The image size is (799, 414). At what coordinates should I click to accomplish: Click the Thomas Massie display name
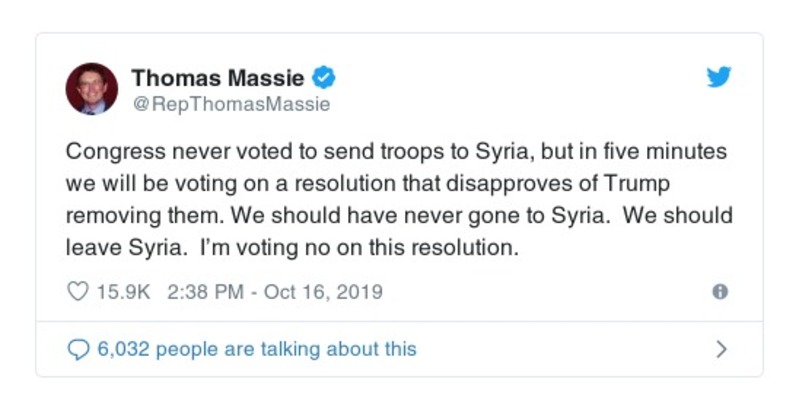pos(219,77)
